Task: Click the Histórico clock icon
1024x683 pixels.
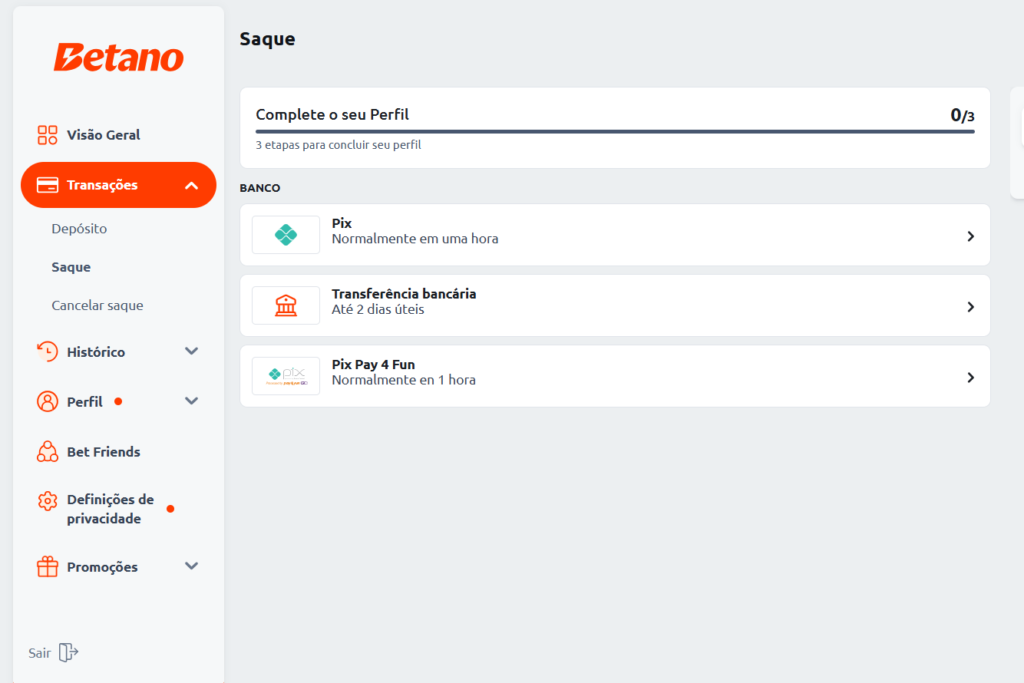Action: click(47, 351)
